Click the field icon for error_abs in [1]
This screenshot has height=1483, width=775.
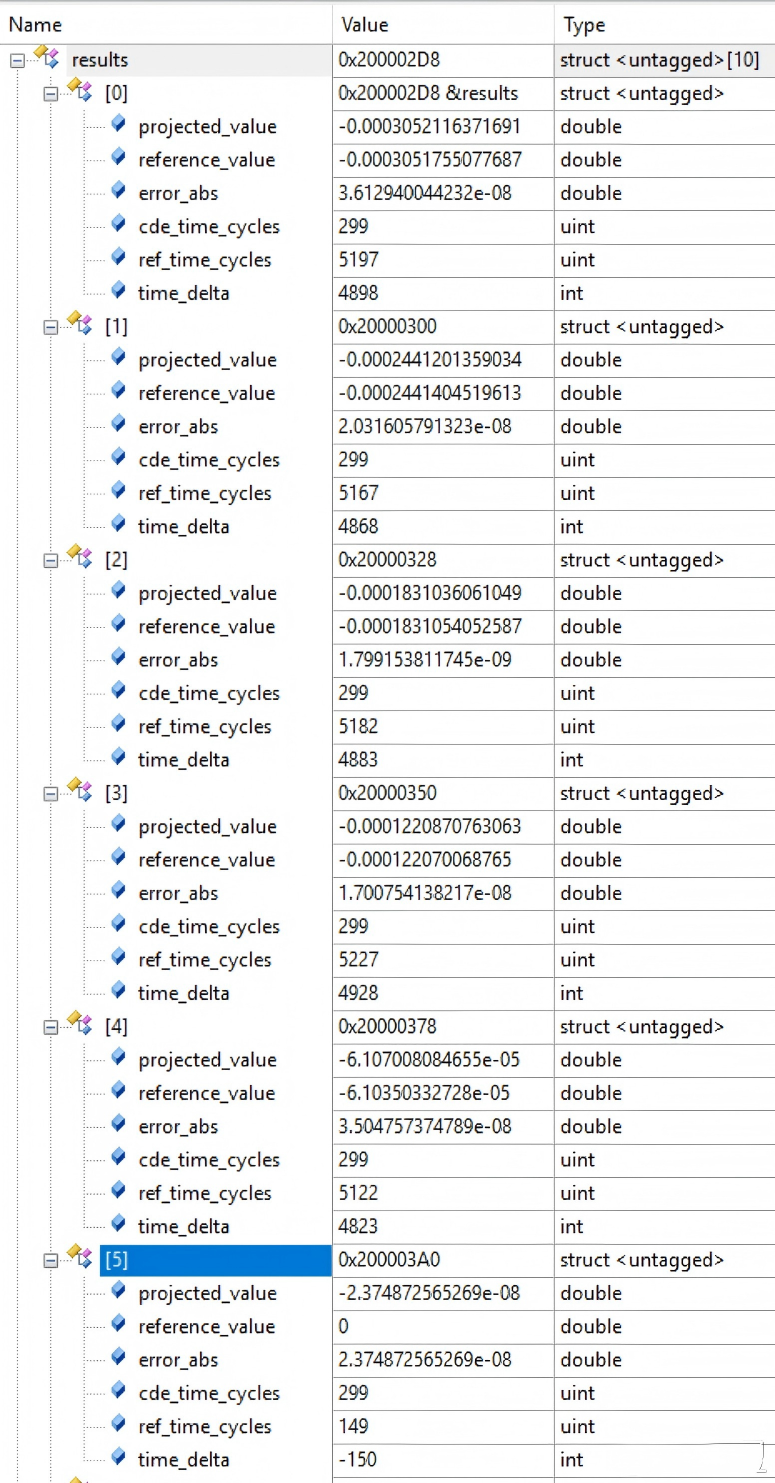pyautogui.click(x=119, y=425)
